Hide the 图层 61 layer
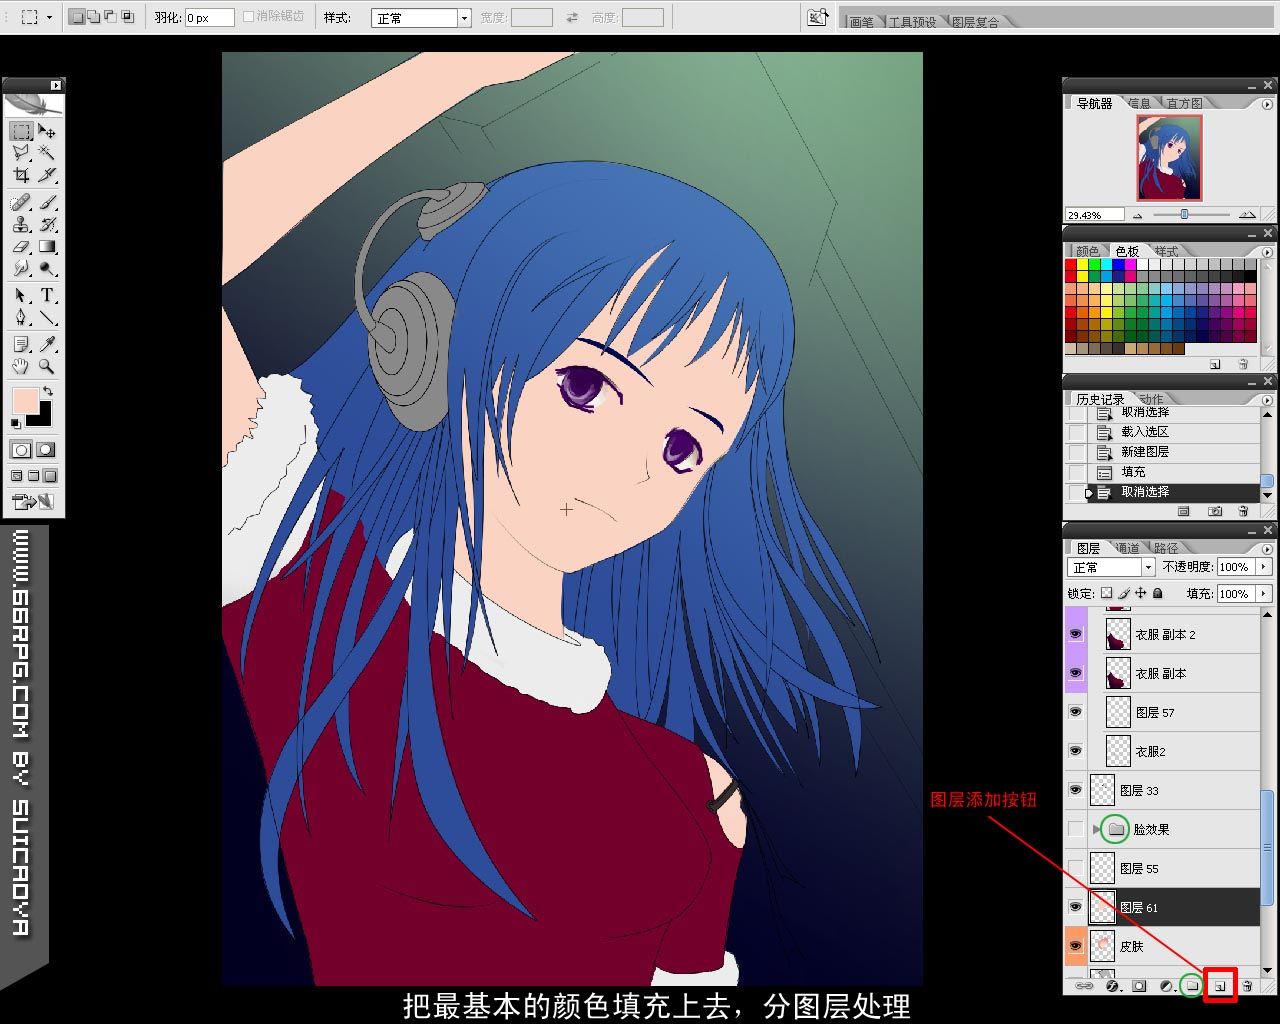The width and height of the screenshot is (1280, 1024). (x=1076, y=907)
